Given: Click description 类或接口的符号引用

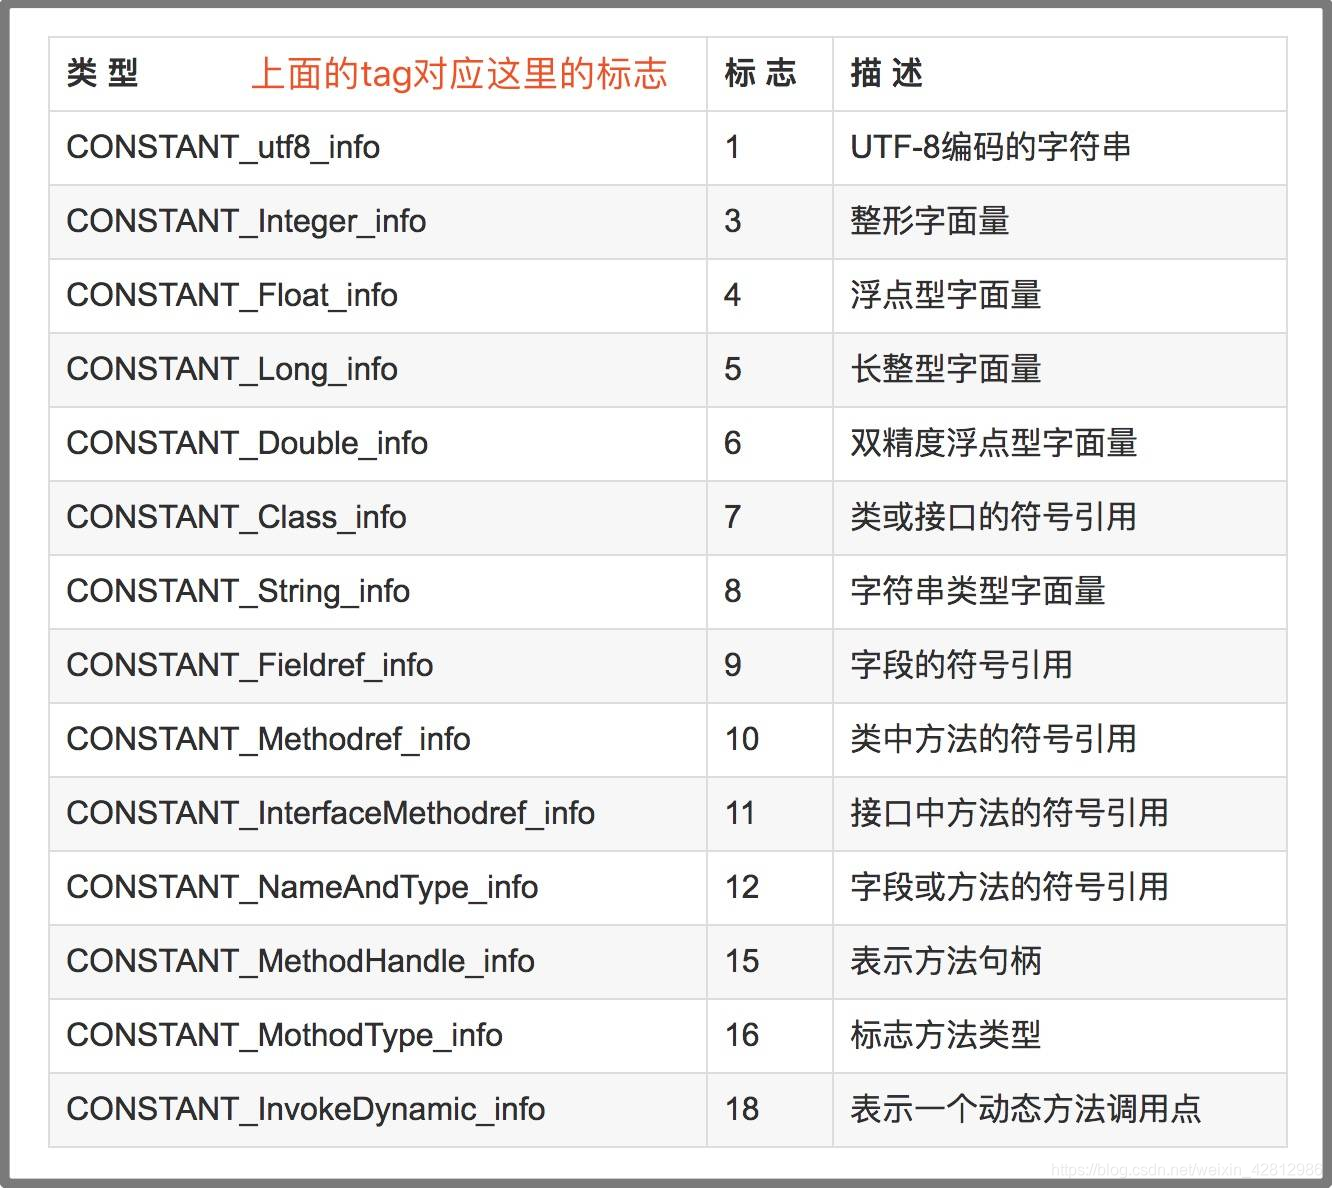Looking at the screenshot, I should [994, 518].
